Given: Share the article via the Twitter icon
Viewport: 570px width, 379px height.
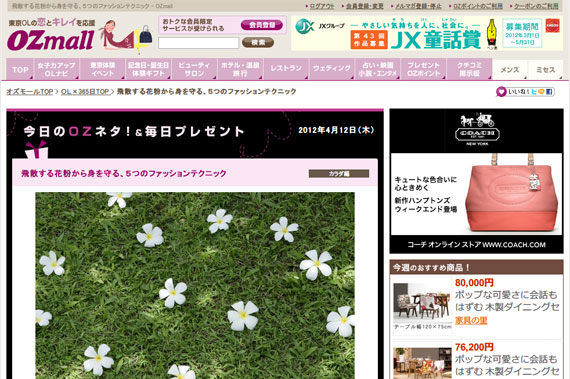Looking at the screenshot, I should (x=533, y=92).
